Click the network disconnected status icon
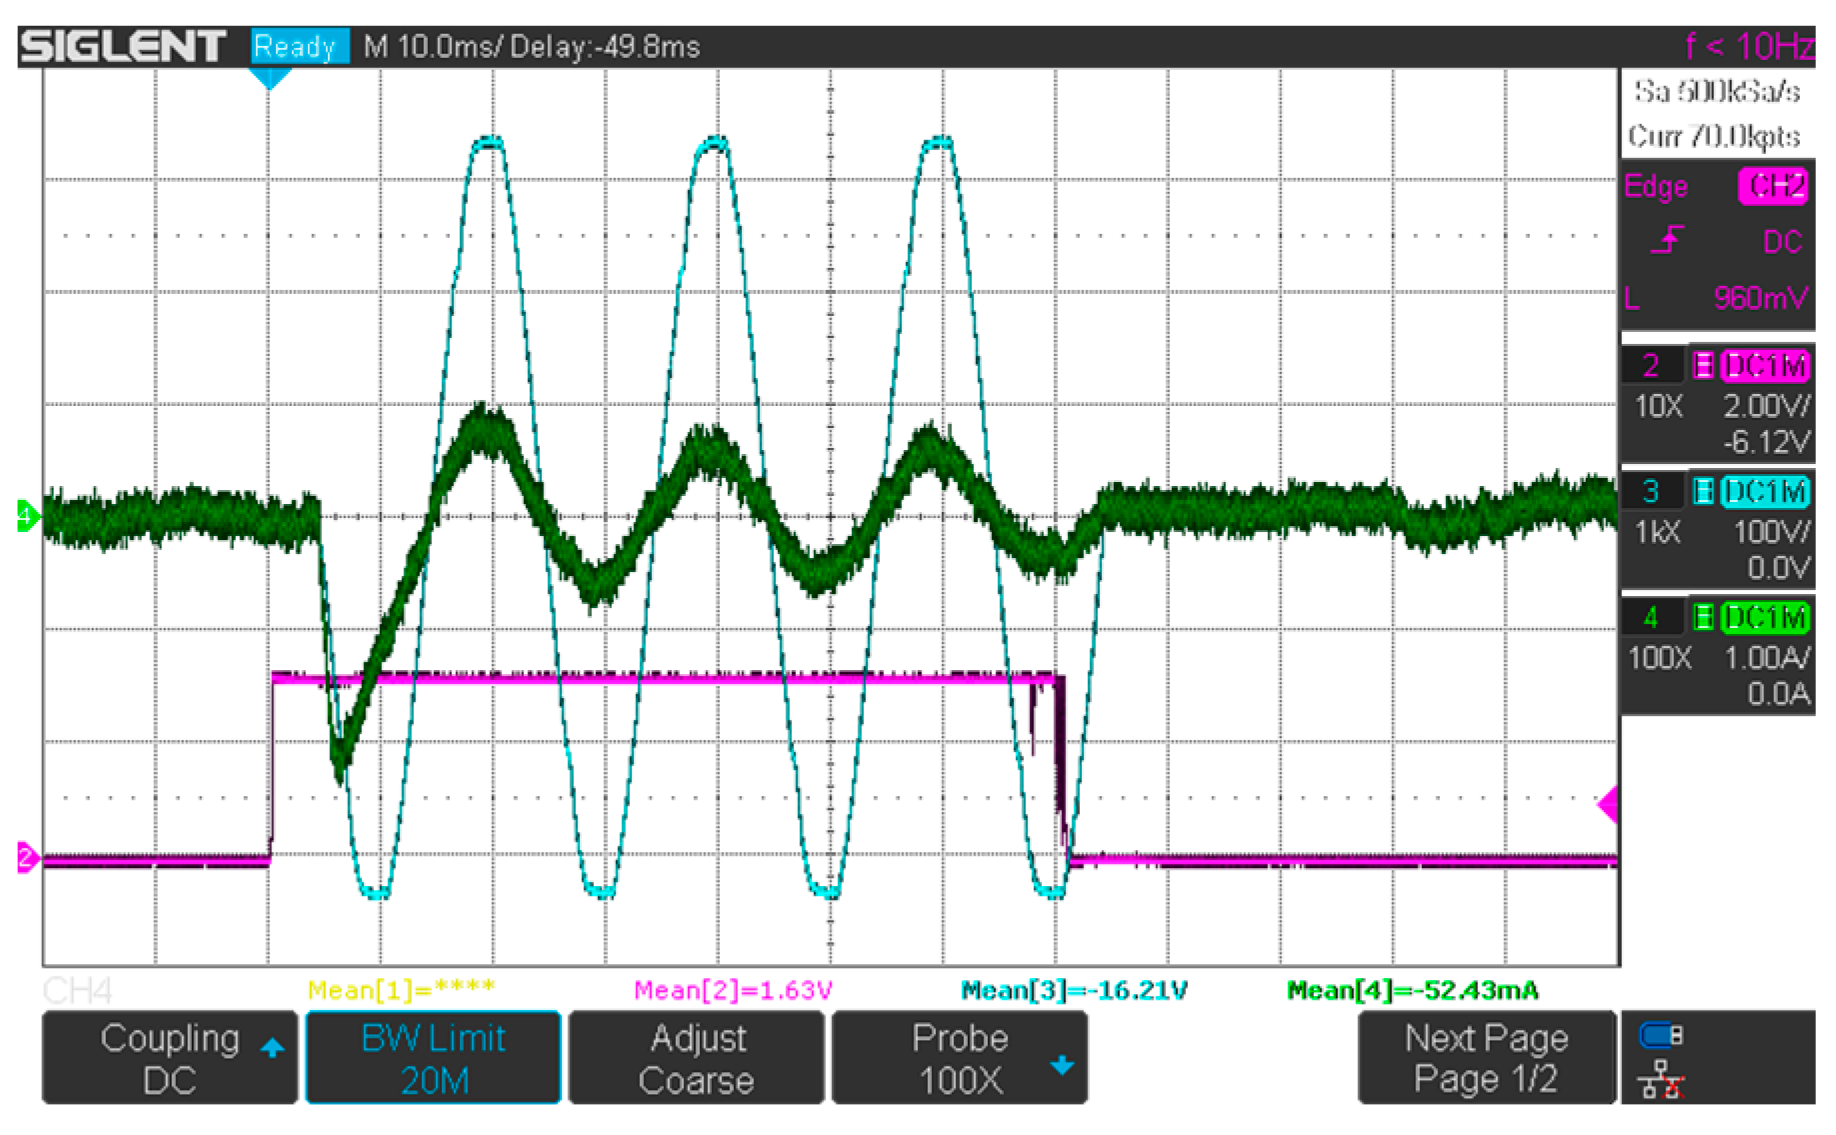Viewport: 1836px width, 1135px height. (1661, 1080)
